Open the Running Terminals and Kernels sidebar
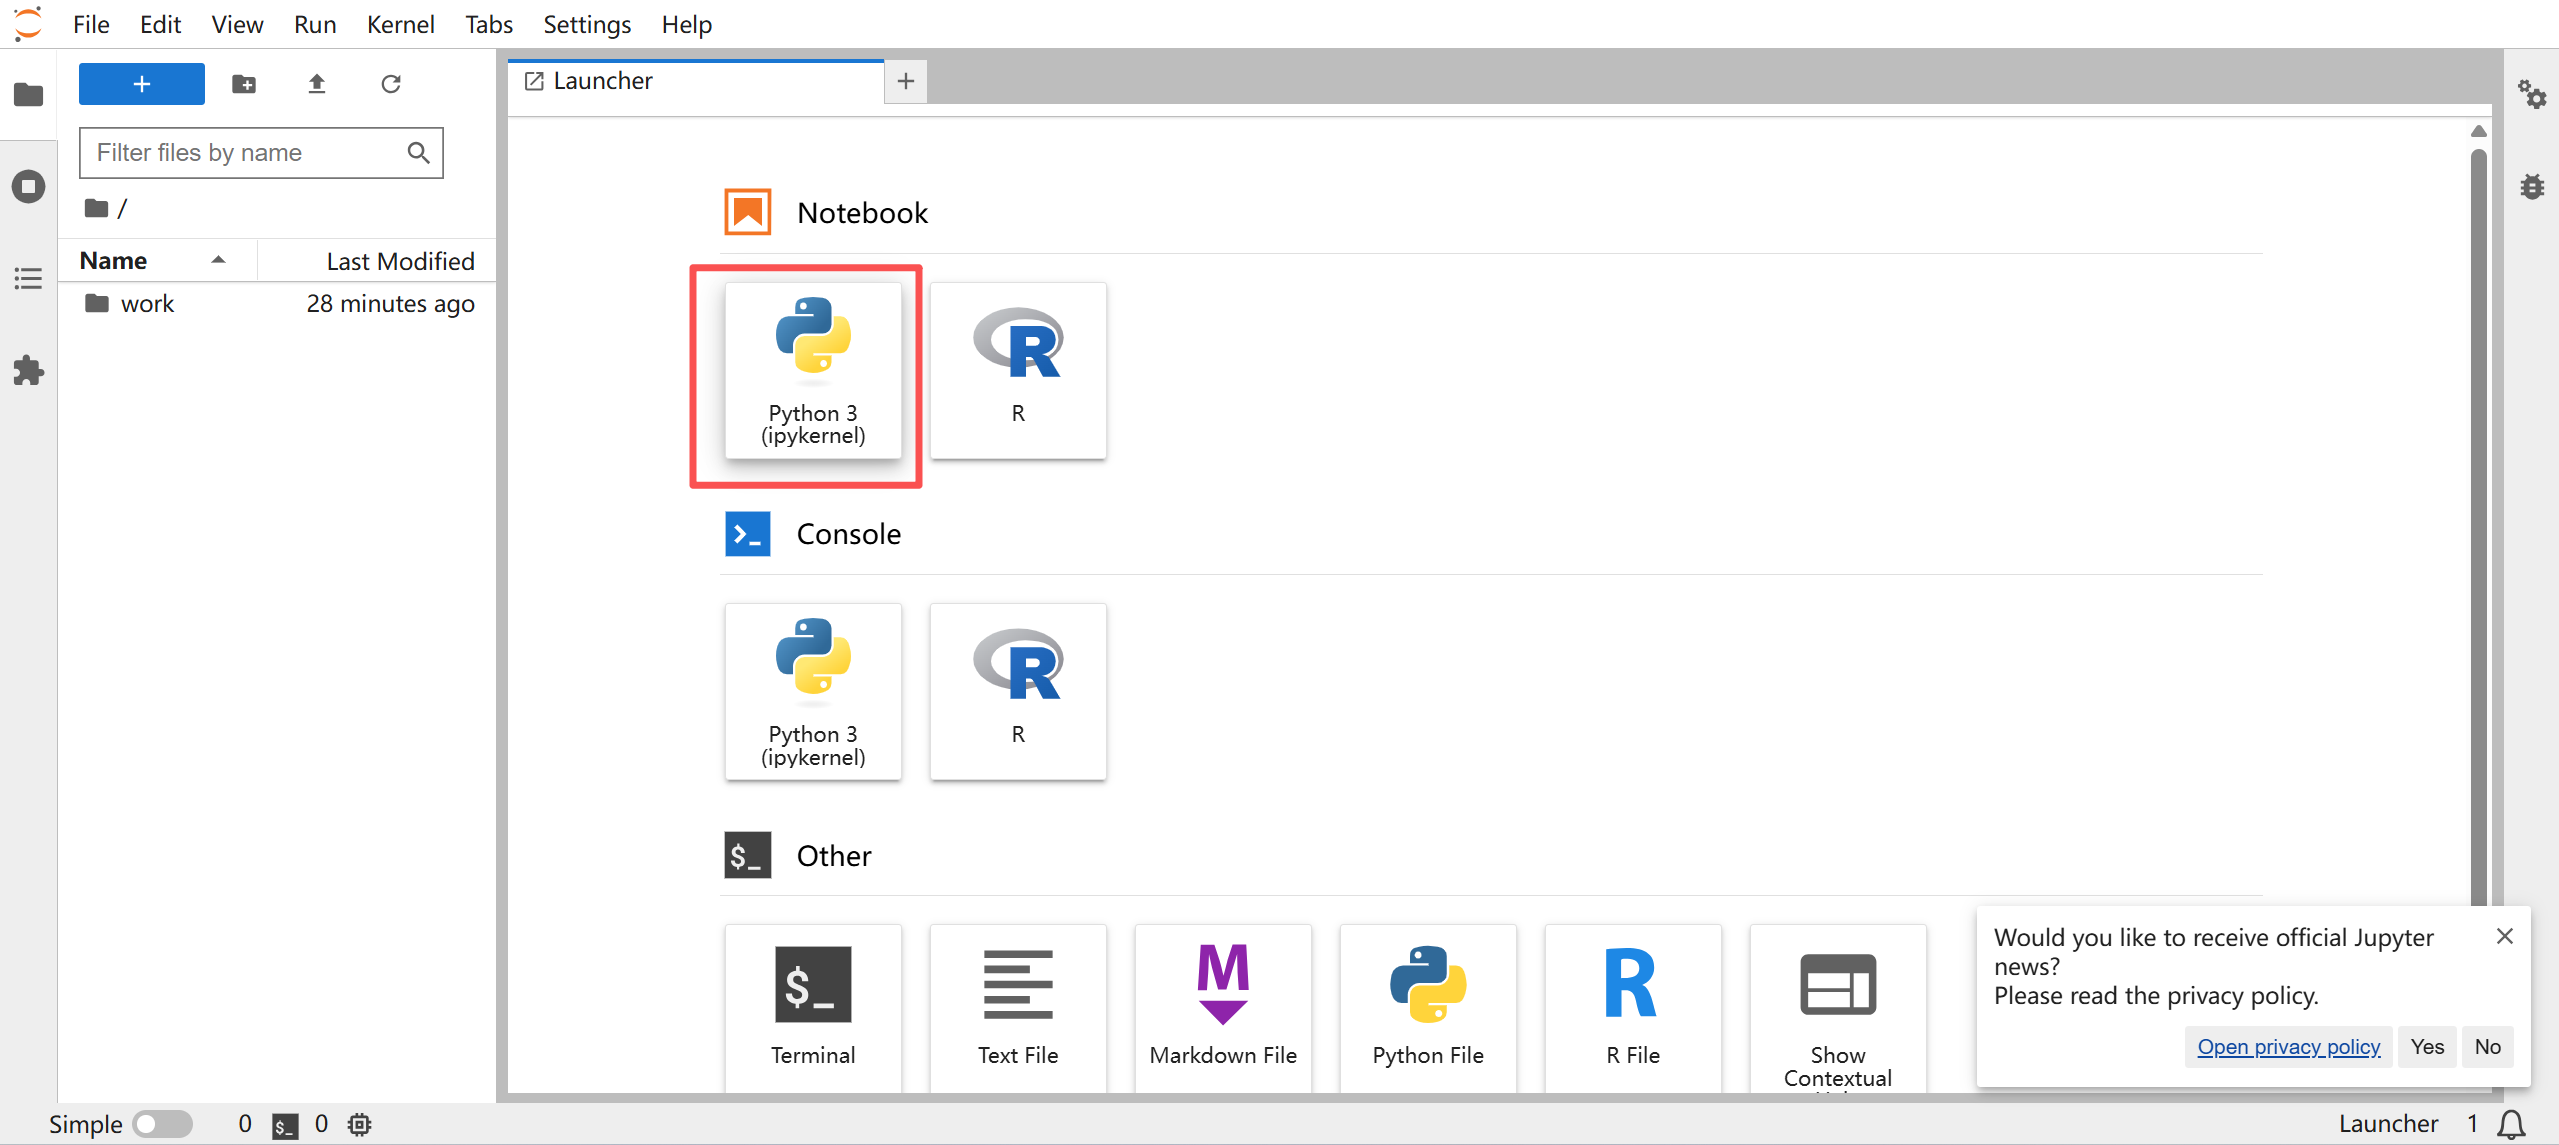Screen dimensions: 2559x1145 coord(28,186)
